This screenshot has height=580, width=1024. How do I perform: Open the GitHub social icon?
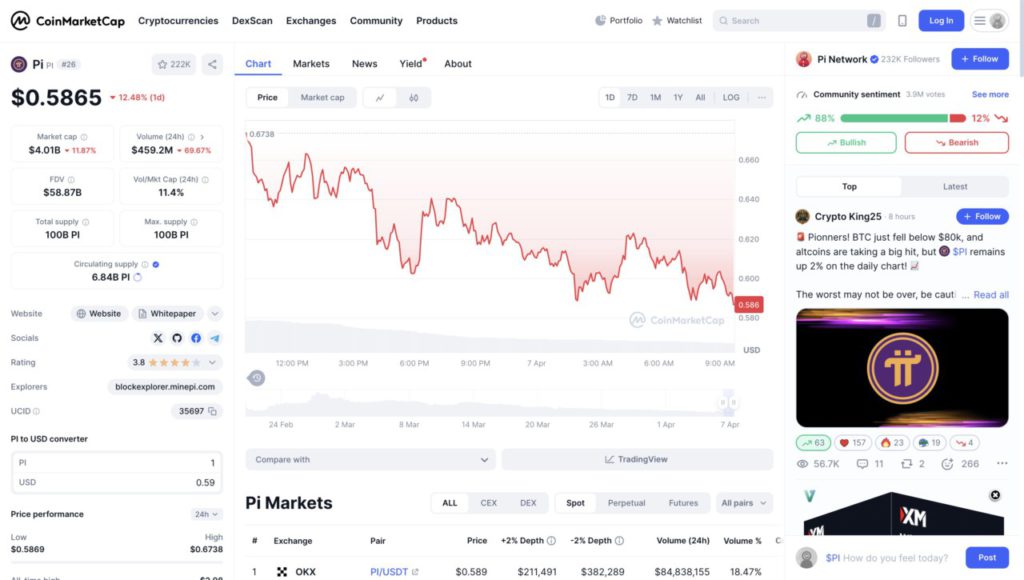[177, 338]
